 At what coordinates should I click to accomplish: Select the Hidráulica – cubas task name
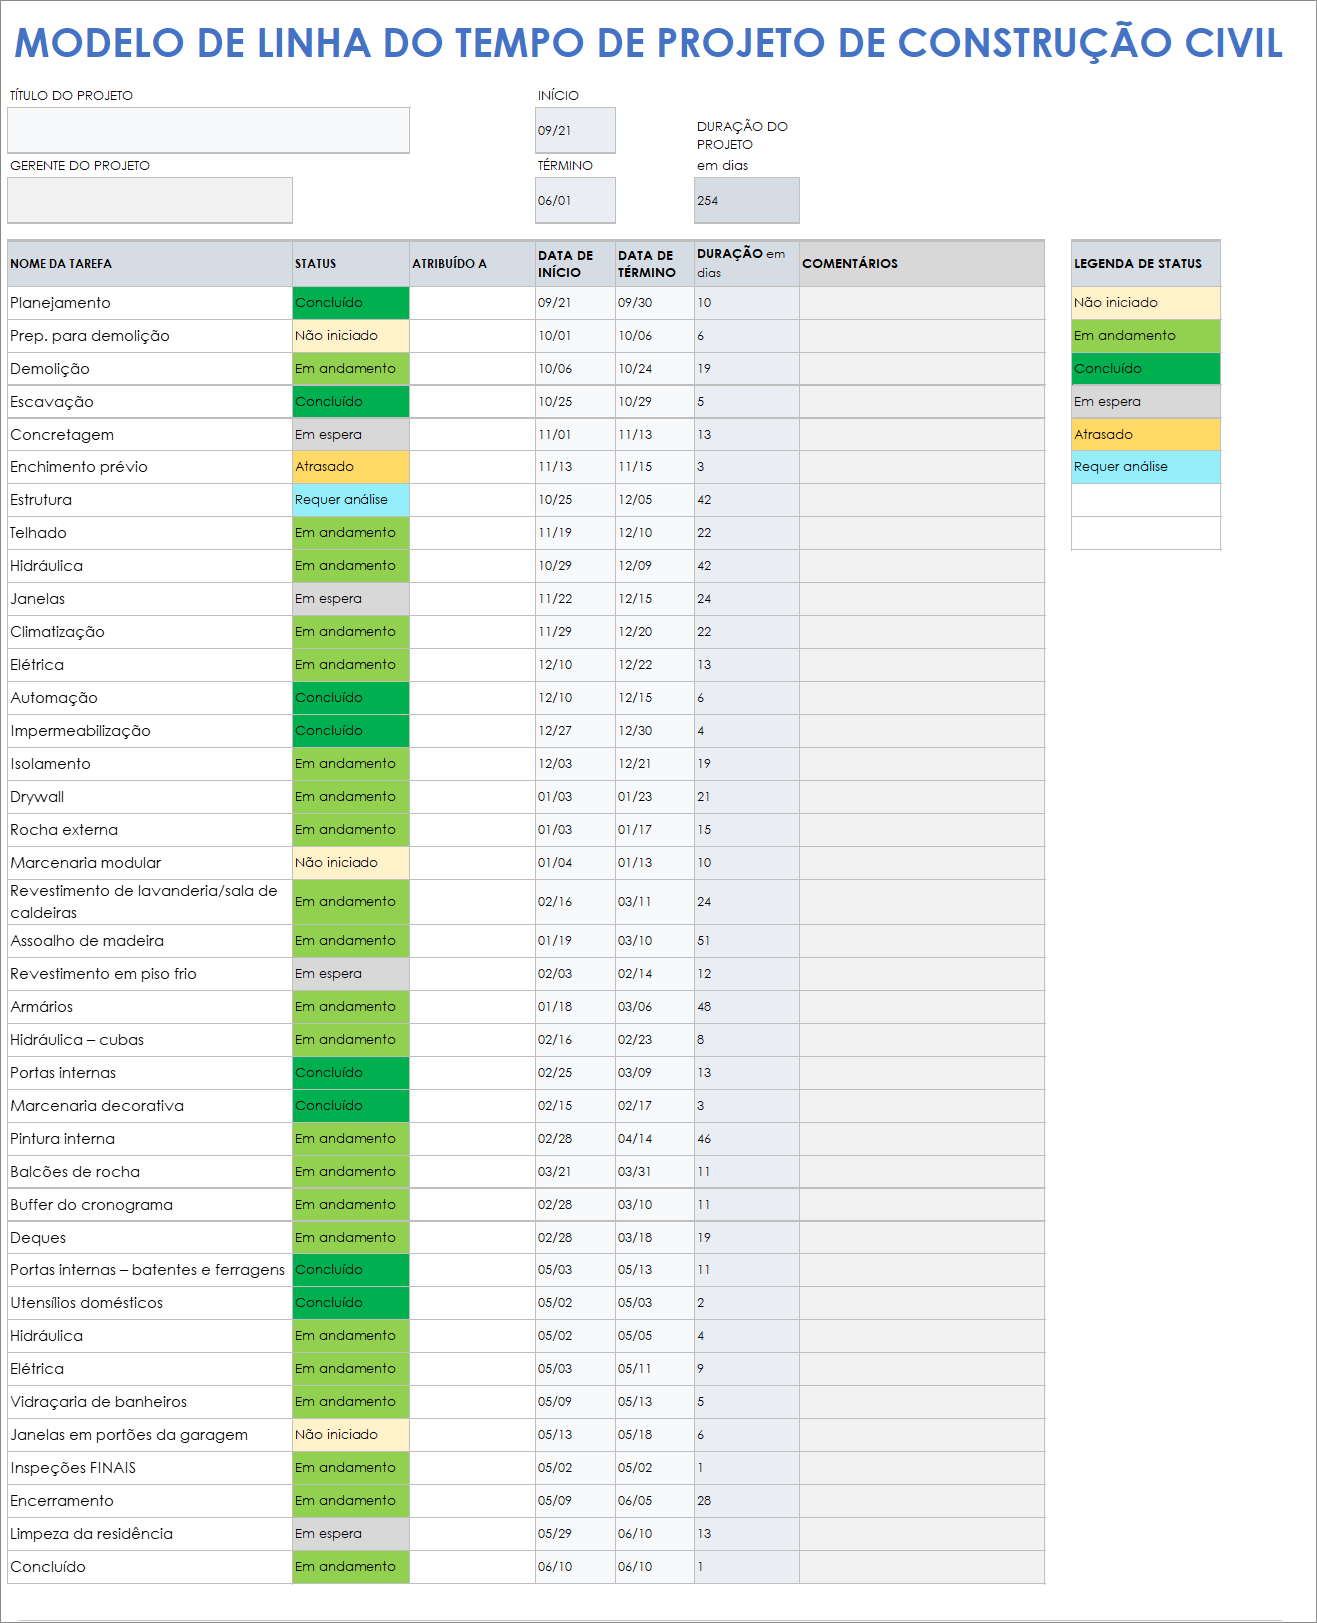(150, 1040)
